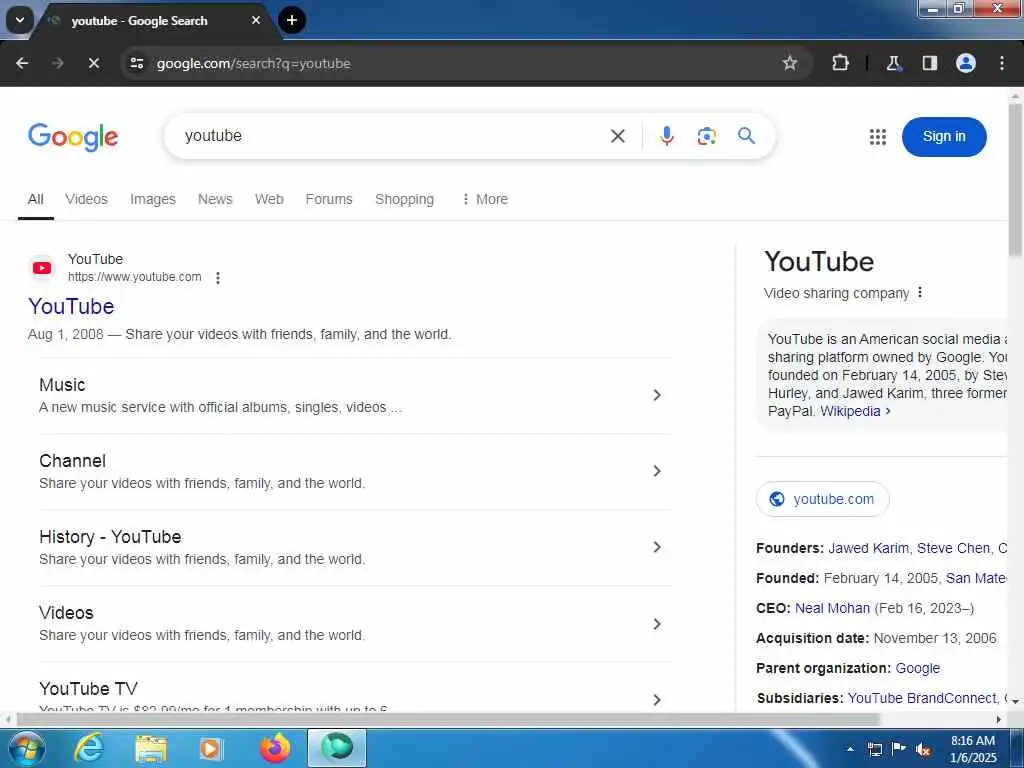The width and height of the screenshot is (1024, 768).
Task: Open the Google parent organization link
Action: (918, 669)
